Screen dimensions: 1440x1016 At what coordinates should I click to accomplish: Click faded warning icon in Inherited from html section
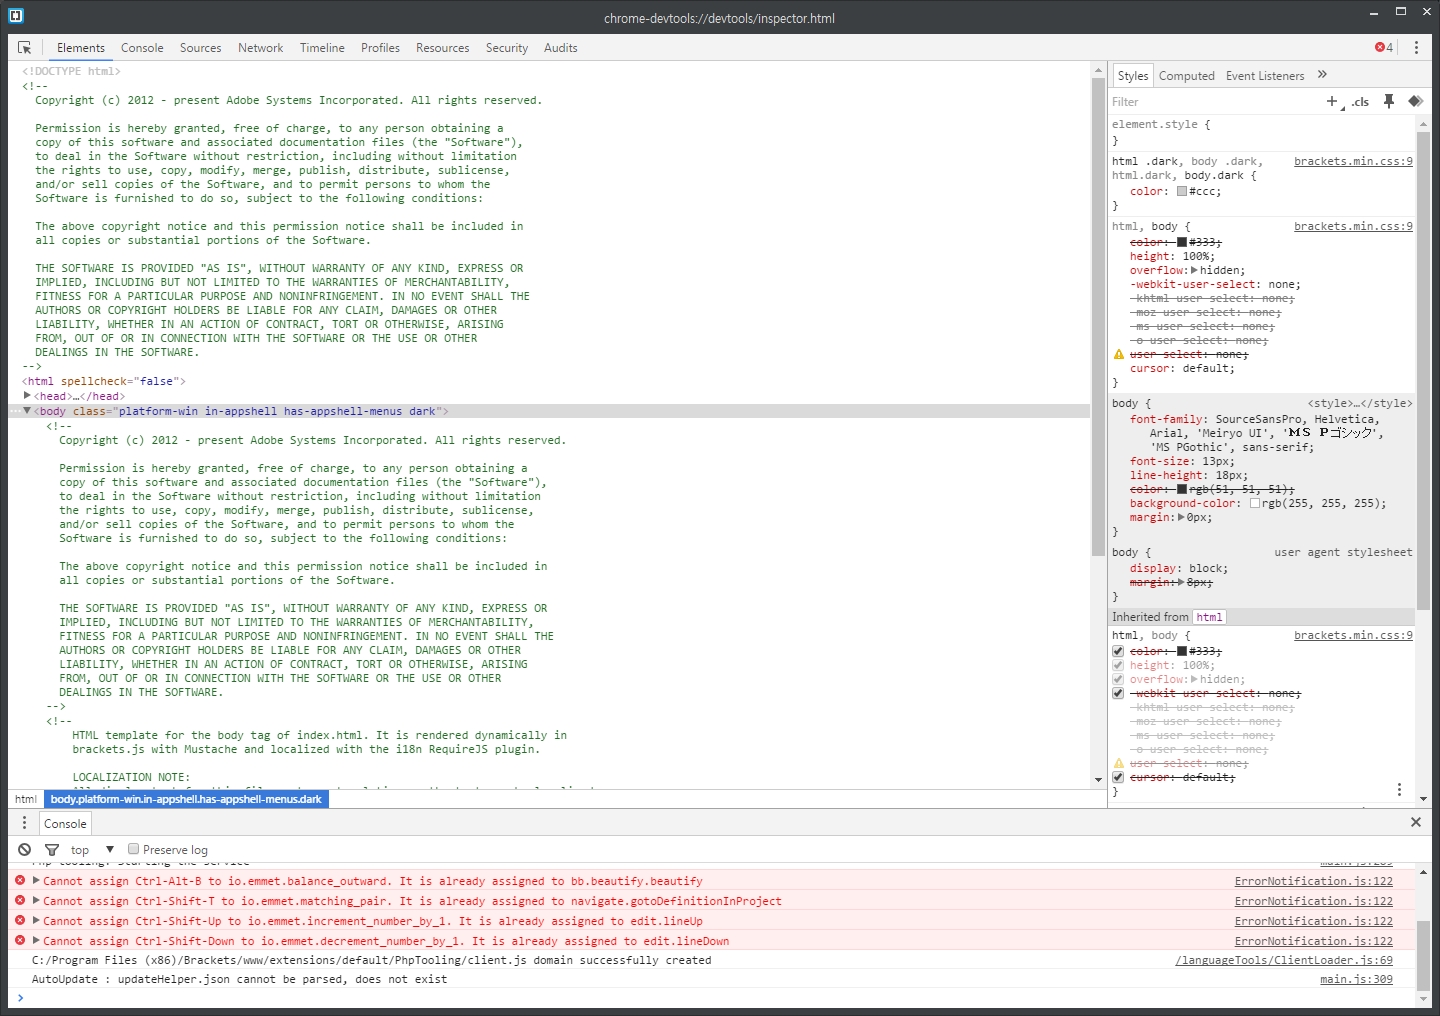(x=1119, y=763)
